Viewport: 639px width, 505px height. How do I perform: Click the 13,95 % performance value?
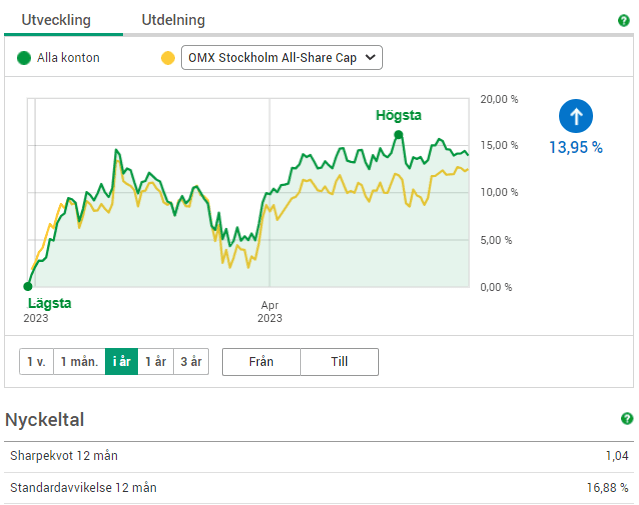(x=575, y=147)
